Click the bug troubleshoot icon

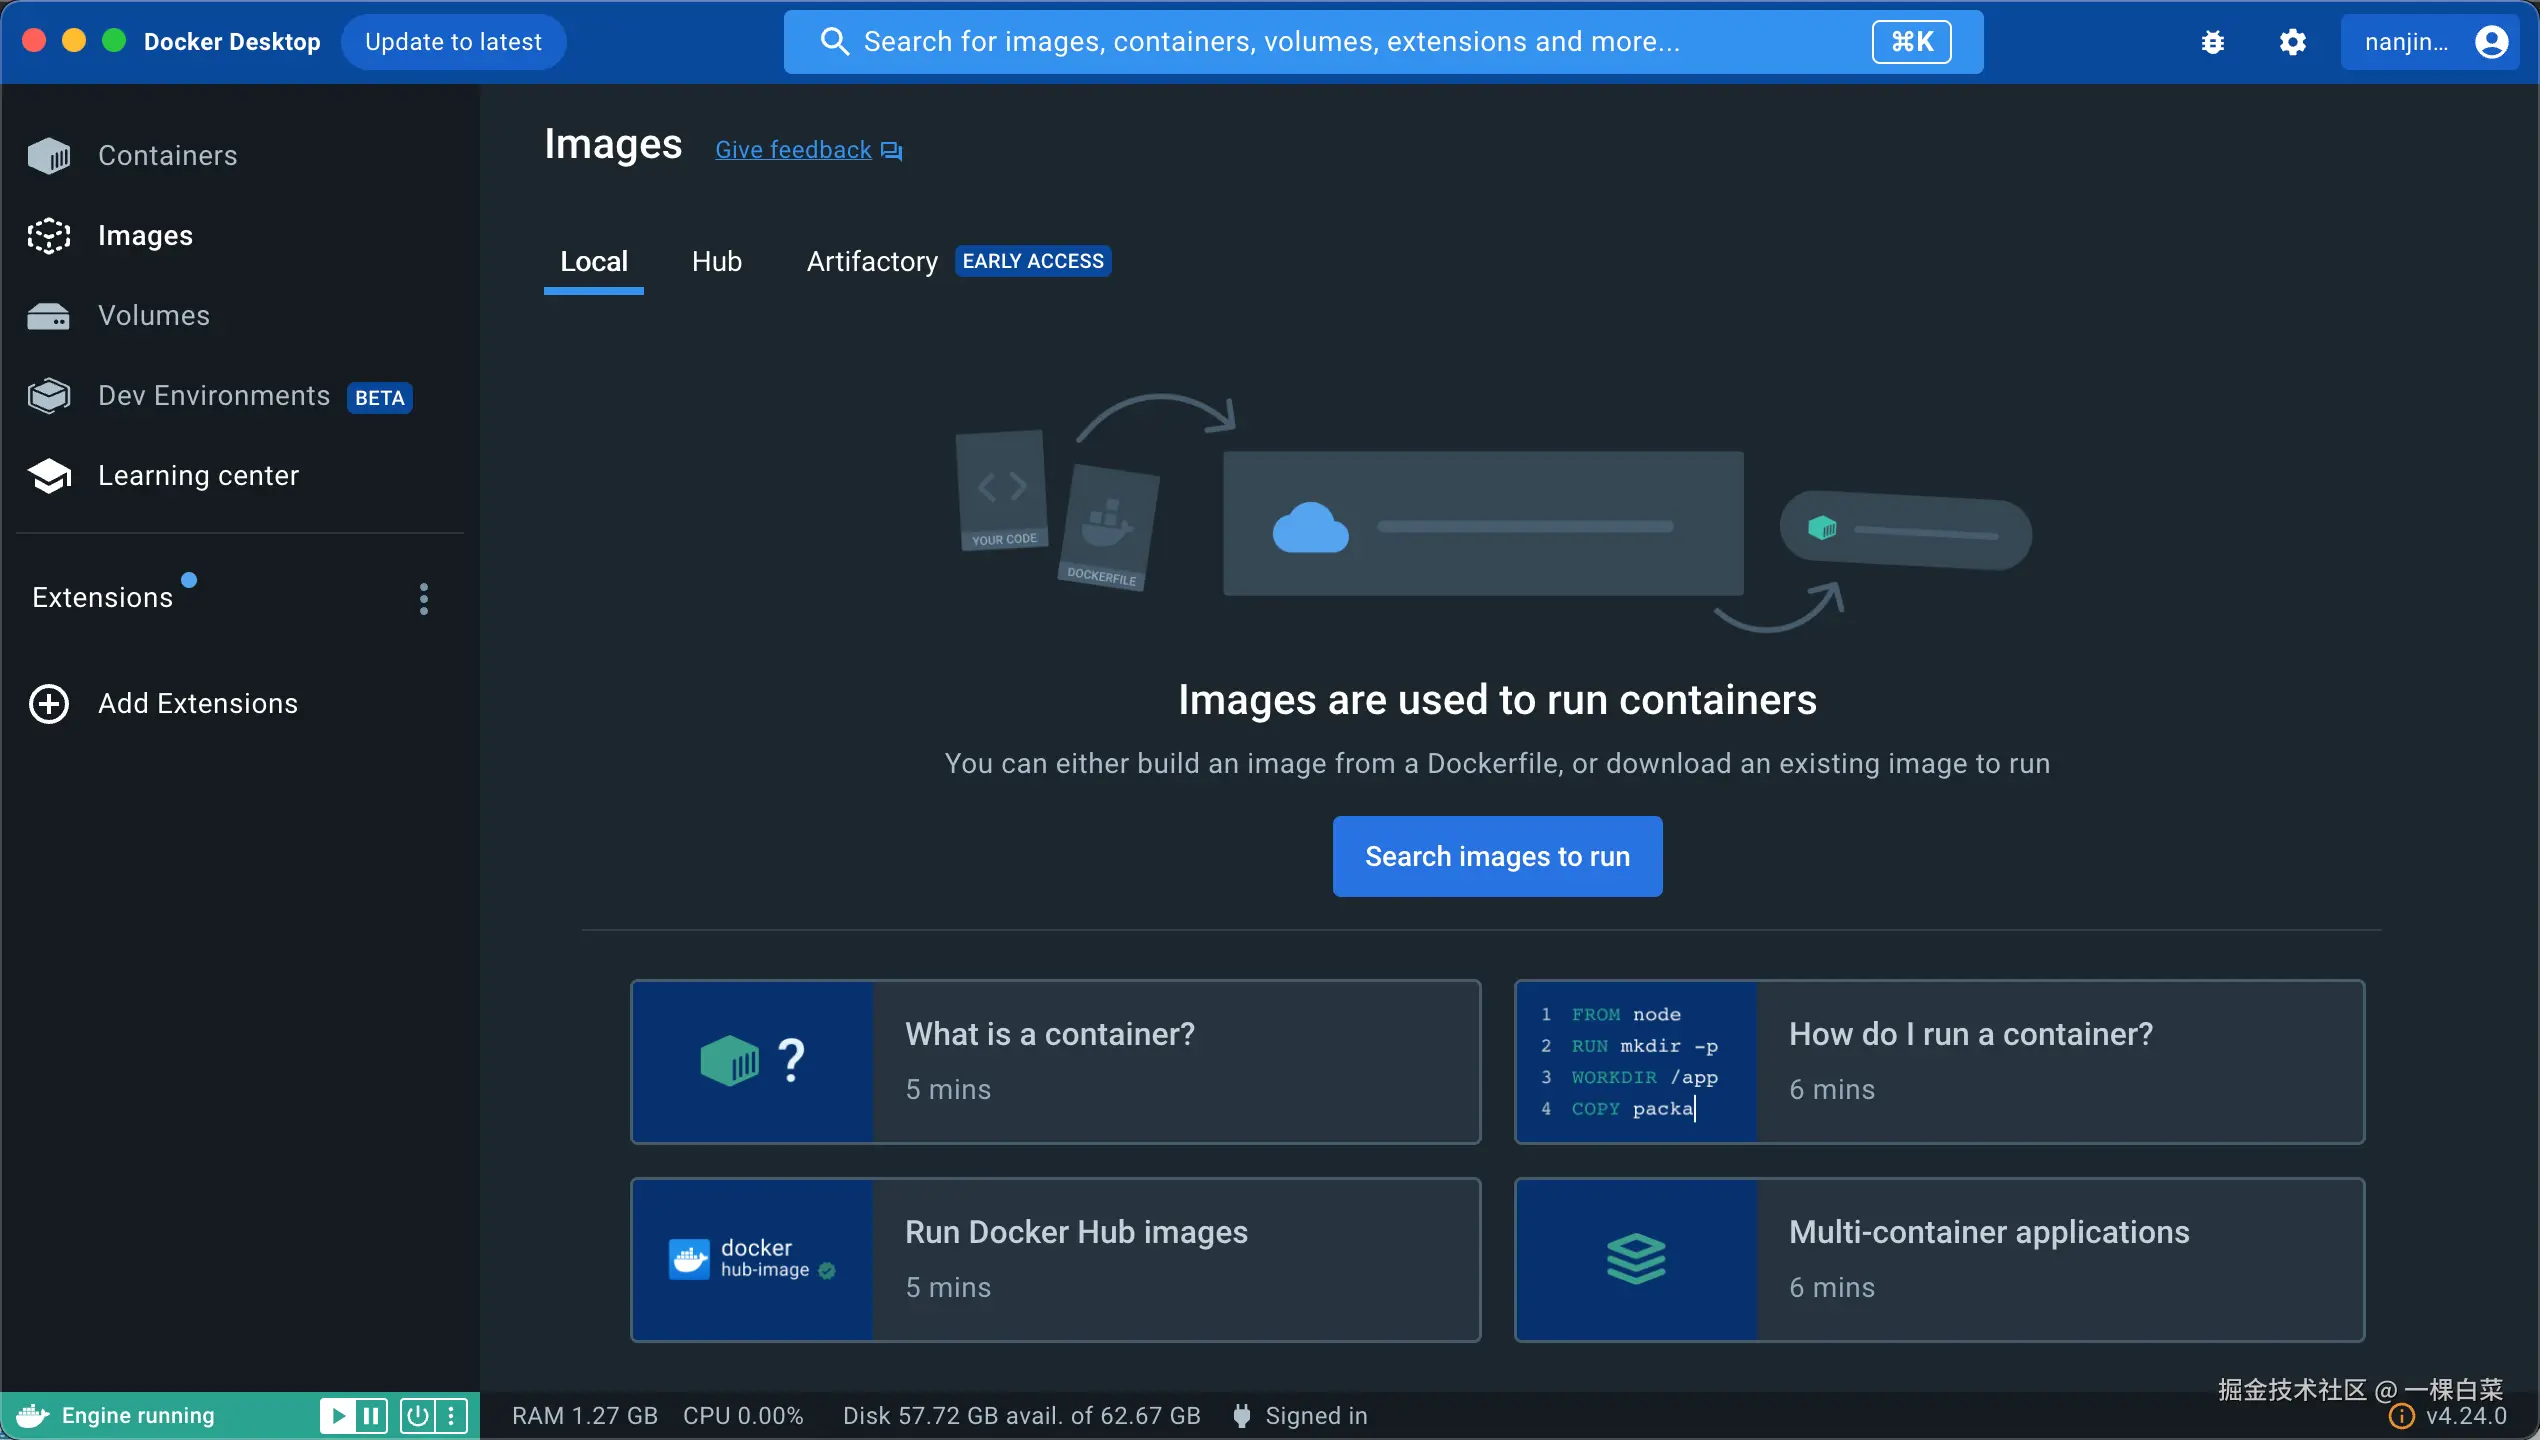[2213, 42]
